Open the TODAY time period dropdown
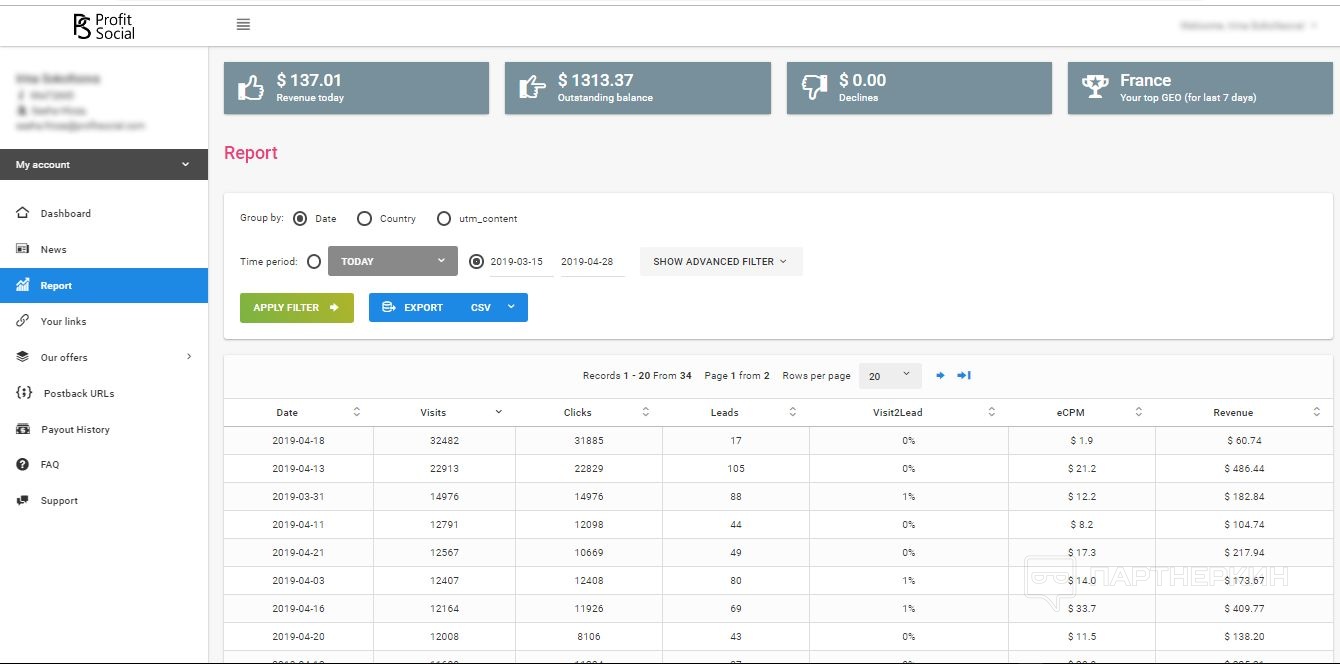1340x664 pixels. click(x=392, y=262)
